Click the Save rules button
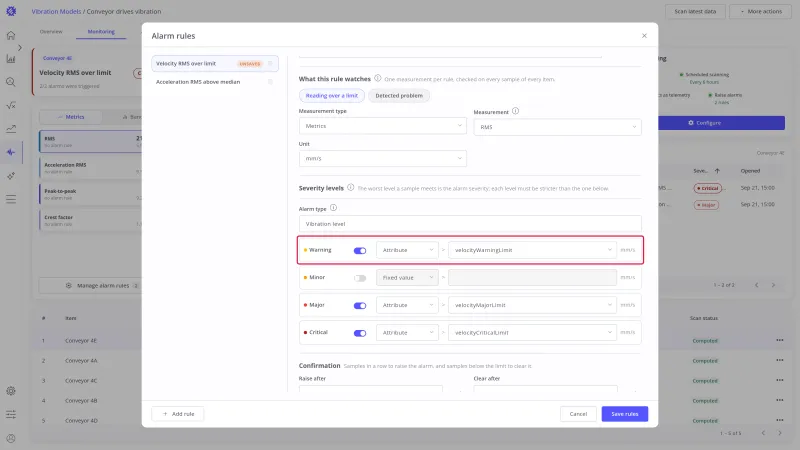Image resolution: width=800 pixels, height=450 pixels. (624, 414)
